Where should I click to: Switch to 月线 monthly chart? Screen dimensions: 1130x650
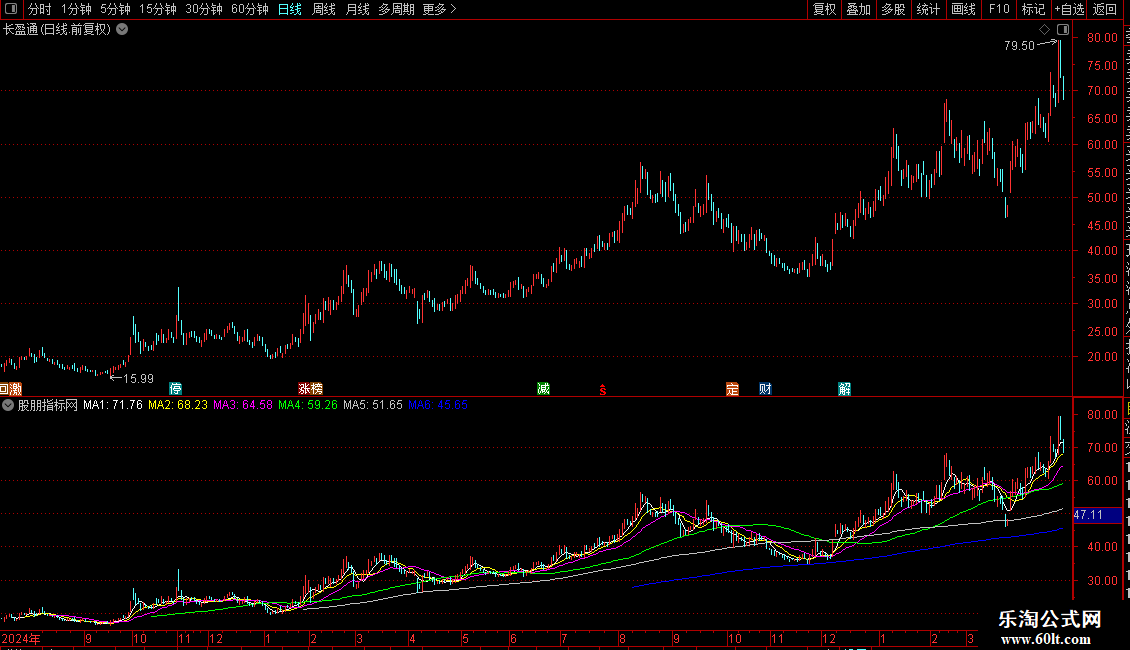coord(357,9)
